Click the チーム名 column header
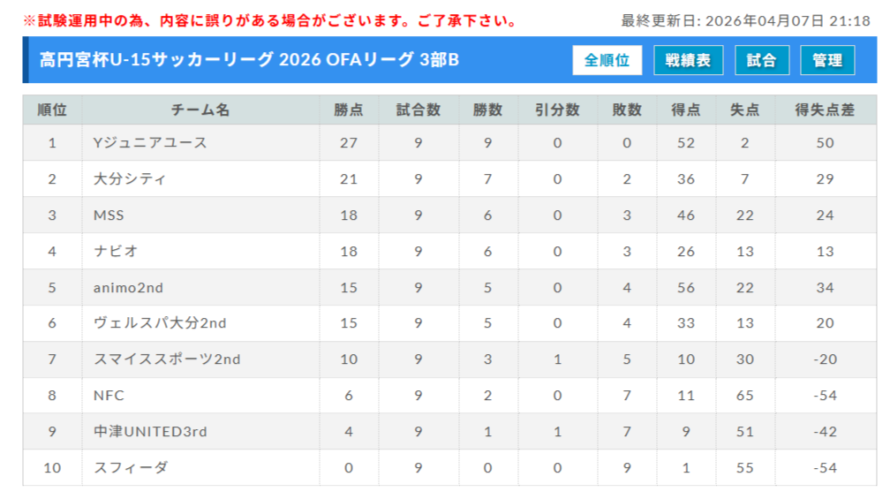The image size is (890, 499). pos(200,110)
